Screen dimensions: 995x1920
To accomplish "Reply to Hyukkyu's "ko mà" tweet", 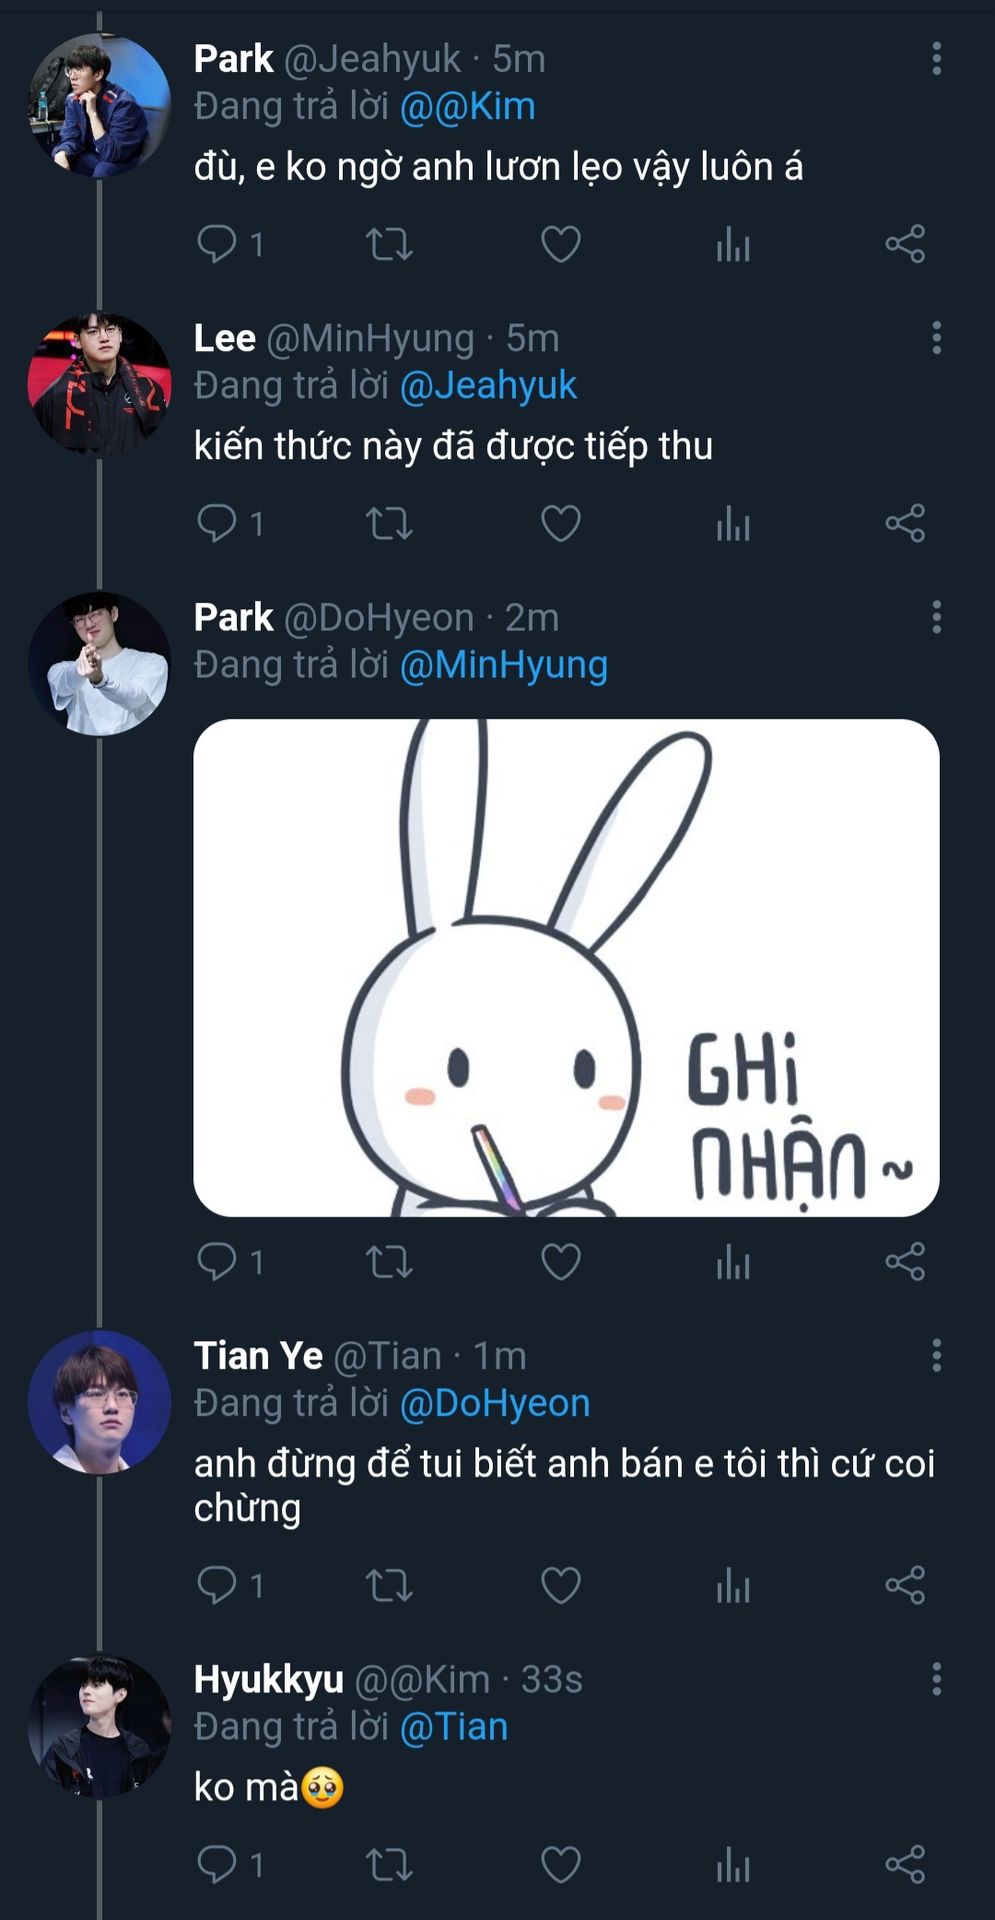I will point(217,1864).
